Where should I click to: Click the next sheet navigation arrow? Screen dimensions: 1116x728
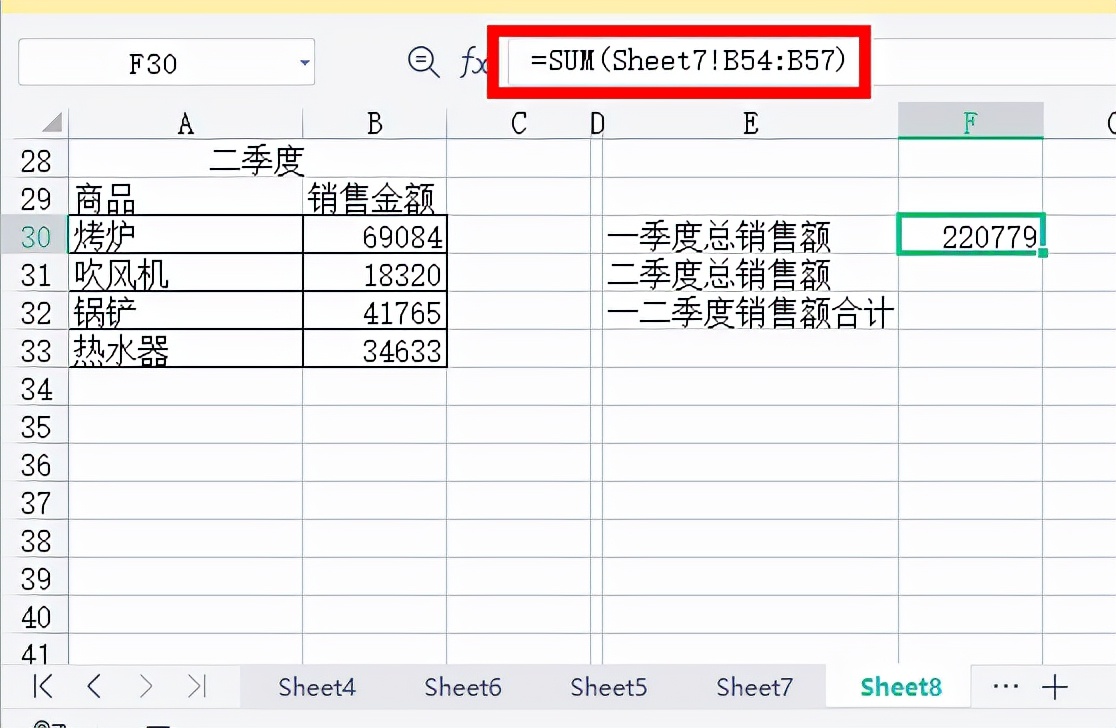pyautogui.click(x=146, y=687)
